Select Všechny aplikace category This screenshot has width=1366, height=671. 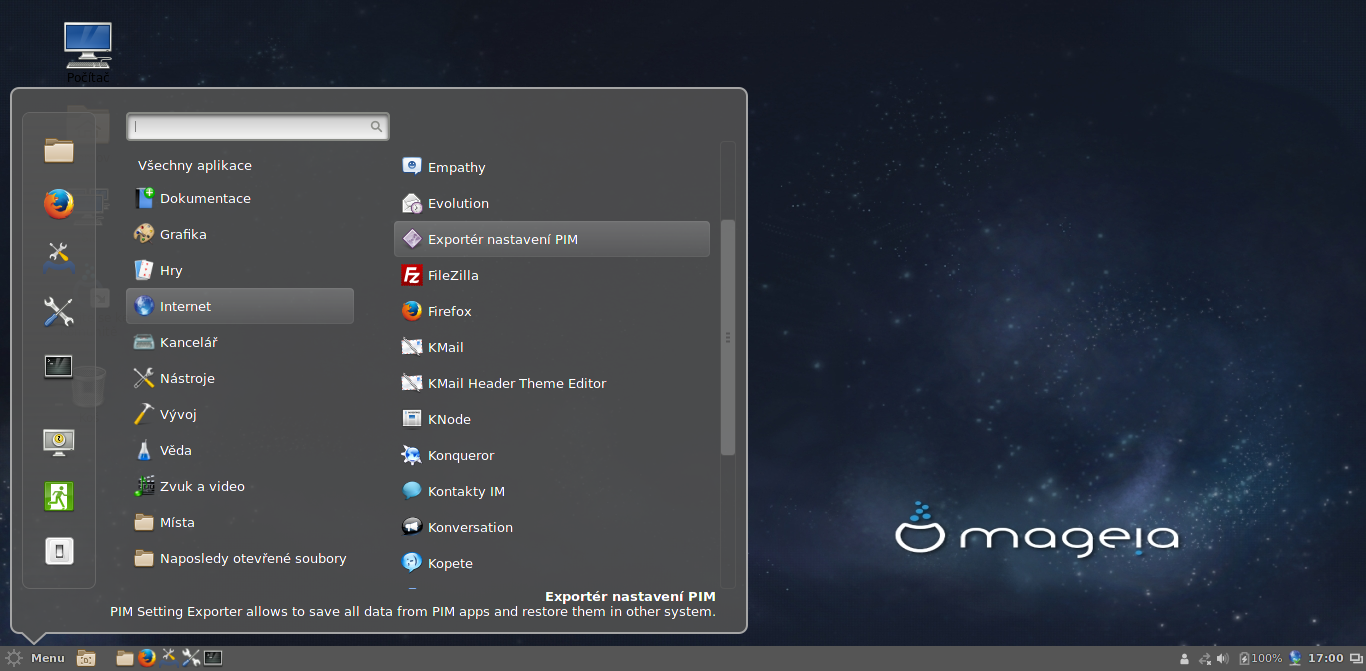240,165
